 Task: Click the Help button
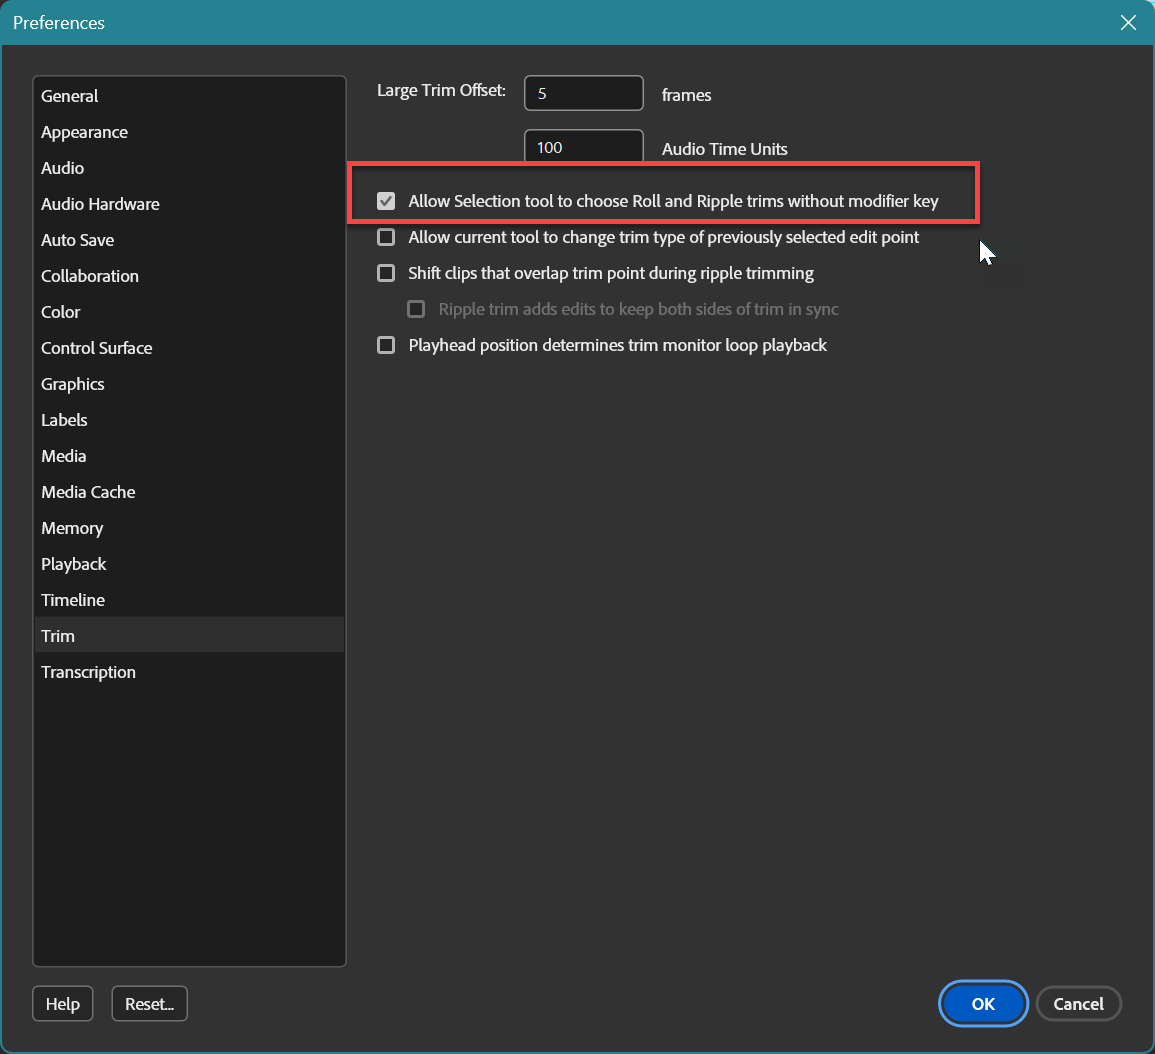(62, 1003)
